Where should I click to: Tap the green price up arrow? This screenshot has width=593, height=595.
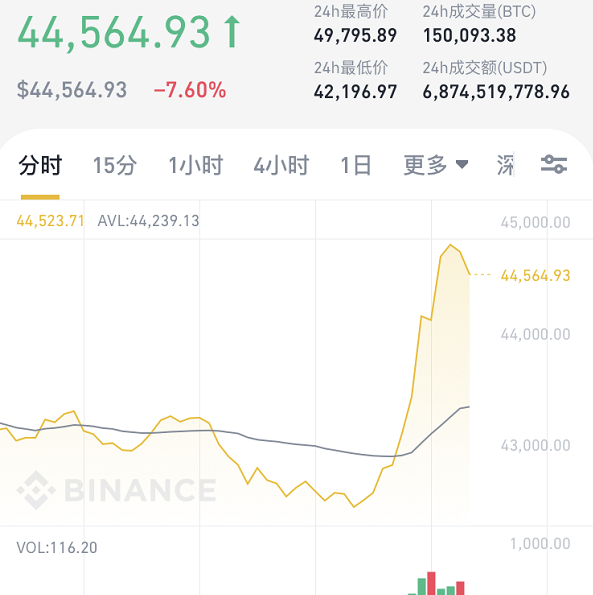231,32
